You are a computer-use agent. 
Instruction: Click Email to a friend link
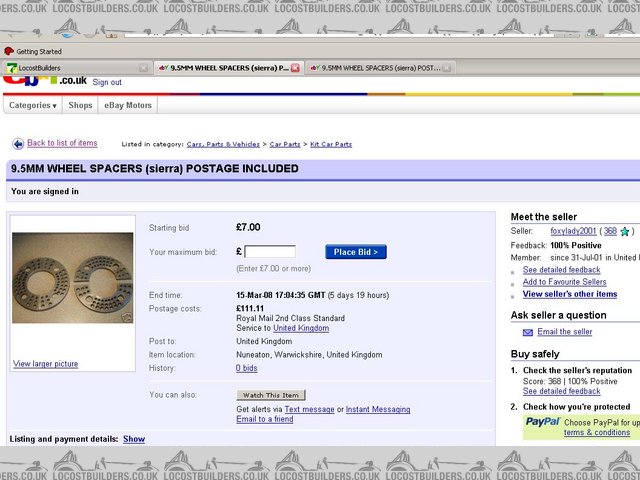point(264,419)
